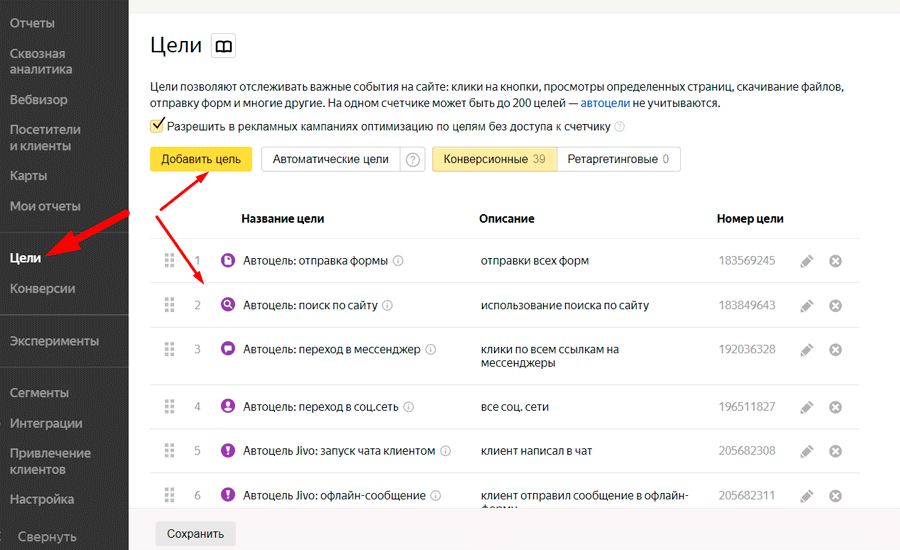Click the Название цели column header
The width and height of the screenshot is (900, 550).
282,219
